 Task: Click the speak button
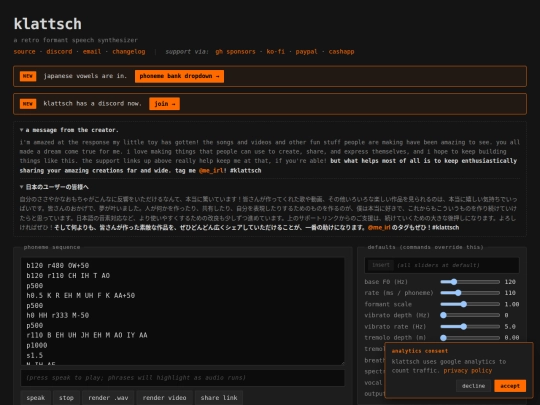click(35, 398)
